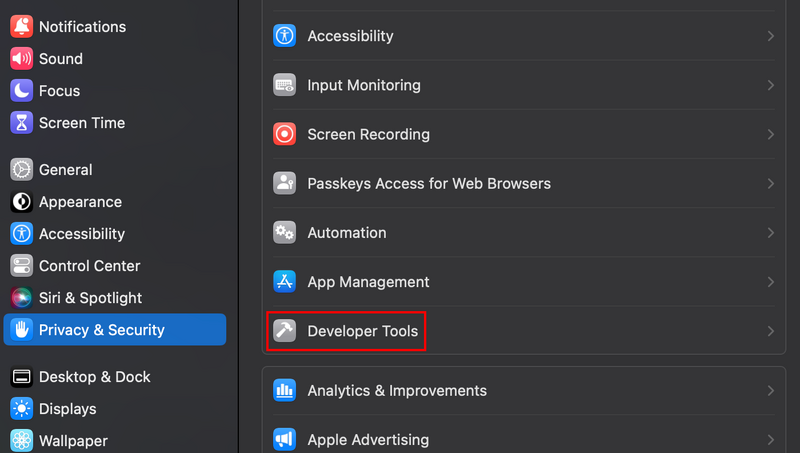Viewport: 800px width, 453px height.
Task: Click the Focus moon icon
Action: click(21, 91)
